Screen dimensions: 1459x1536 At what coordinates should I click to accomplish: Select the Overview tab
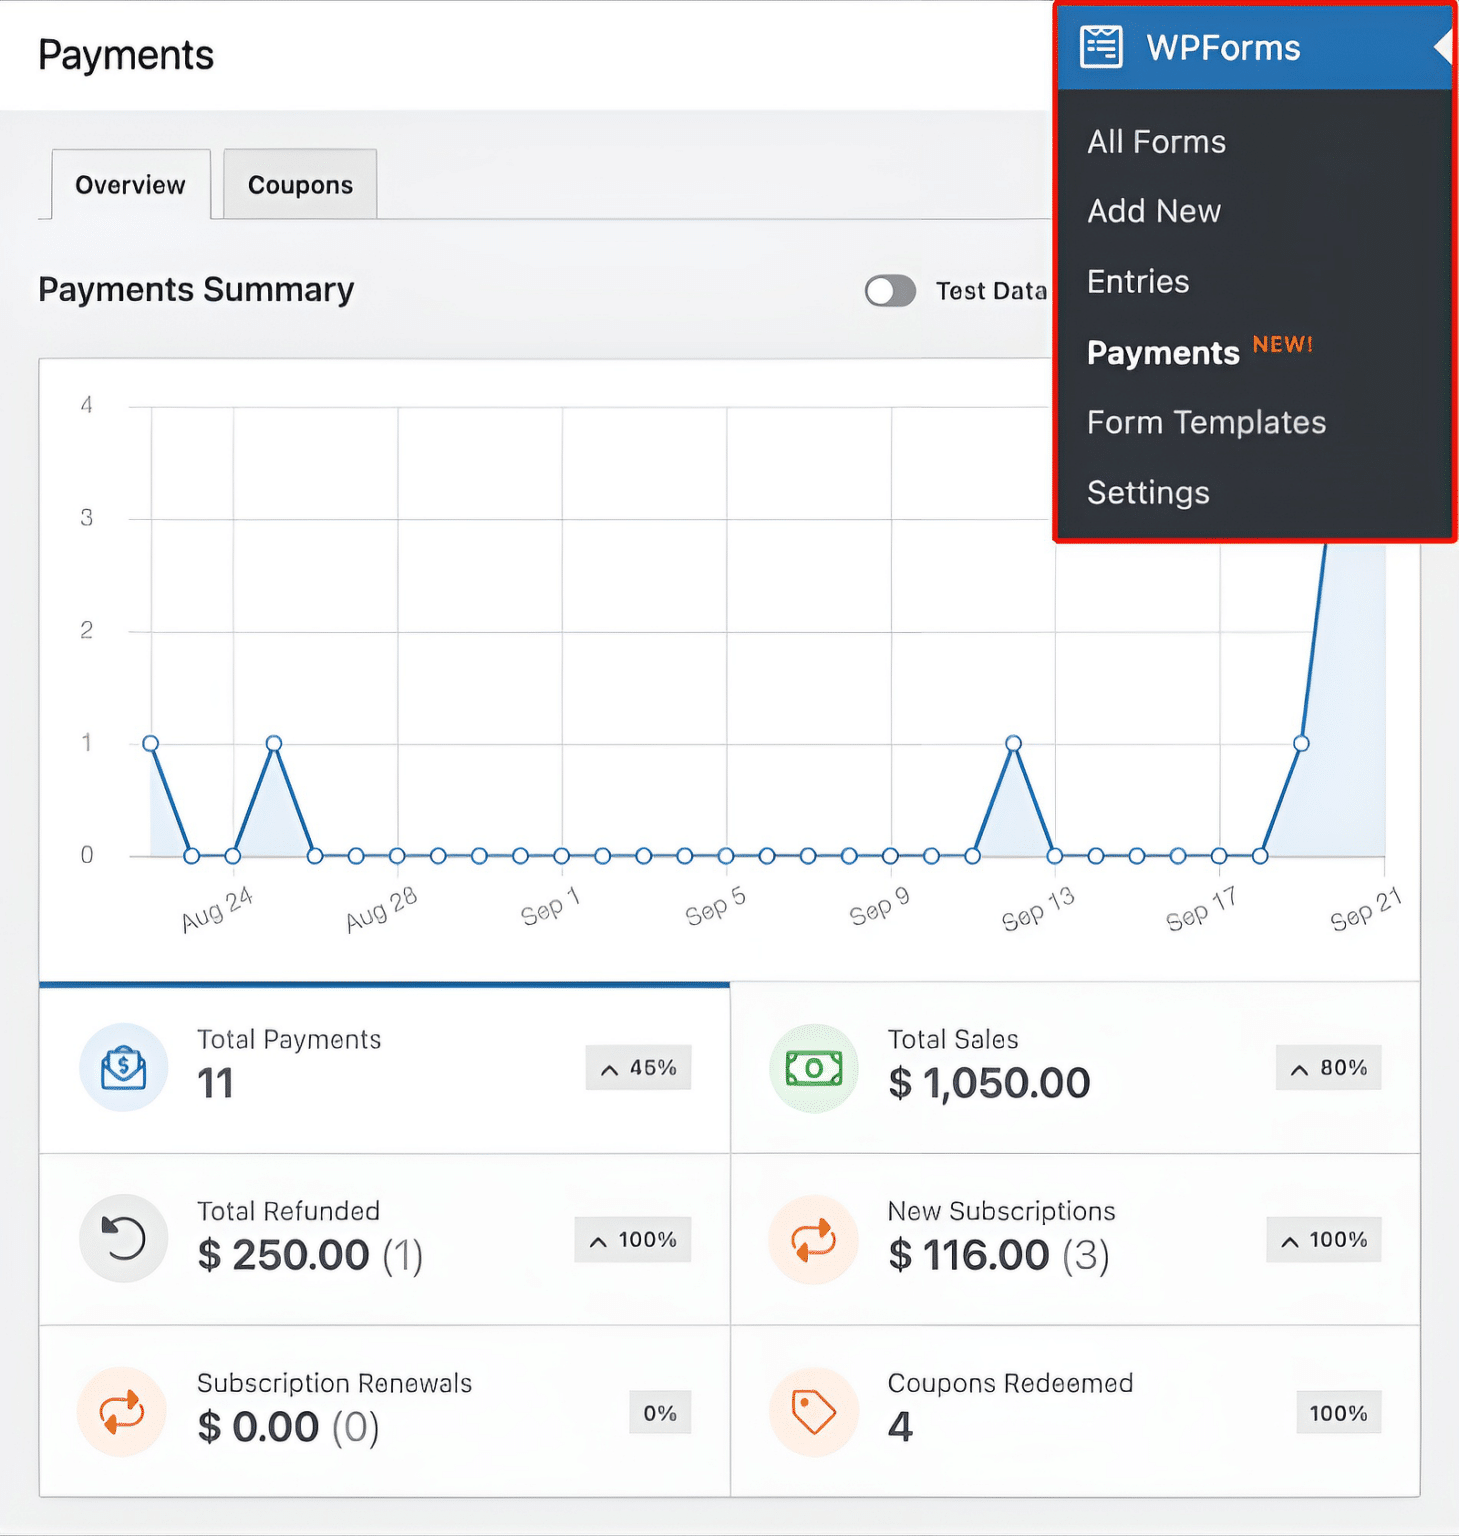click(x=129, y=184)
